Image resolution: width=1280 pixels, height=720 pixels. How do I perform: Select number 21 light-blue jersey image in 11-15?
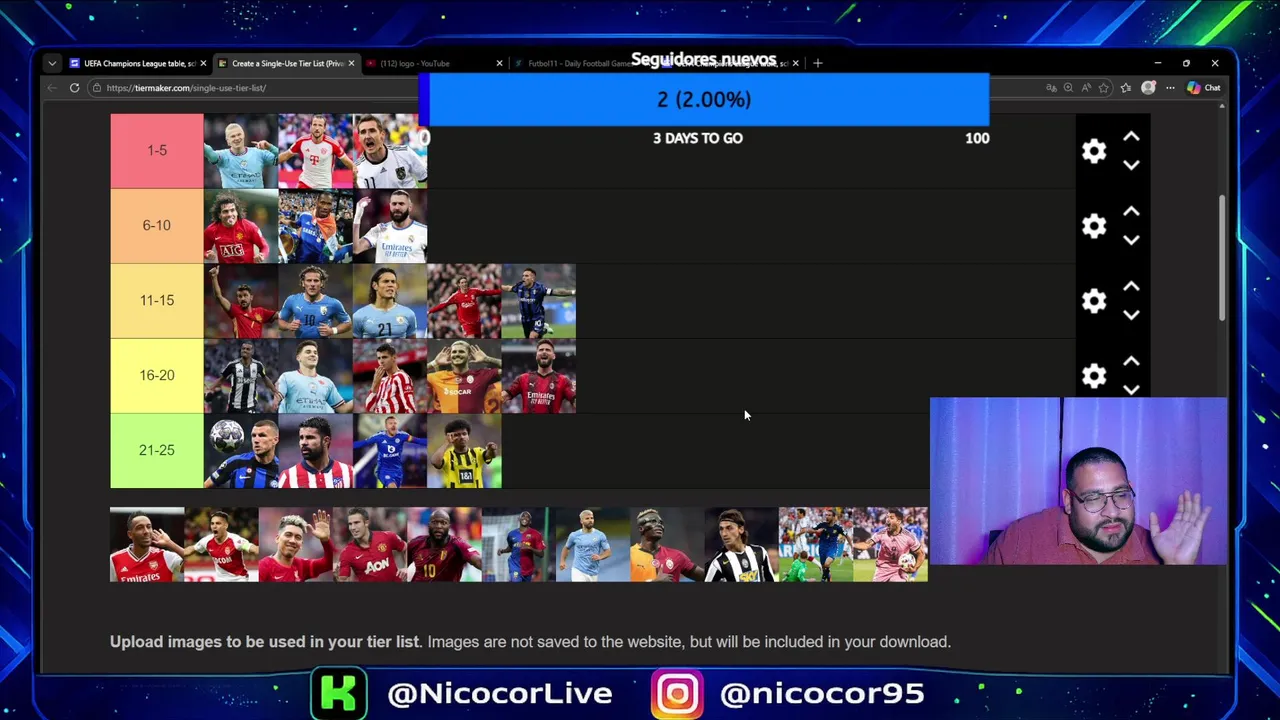pyautogui.click(x=390, y=301)
